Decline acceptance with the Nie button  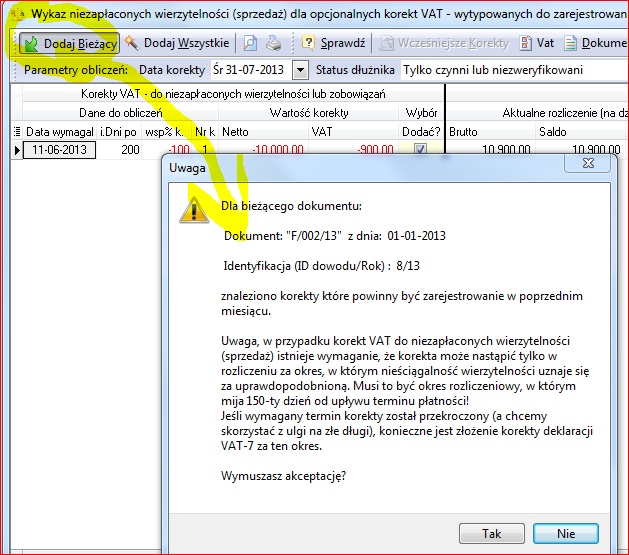pos(566,534)
